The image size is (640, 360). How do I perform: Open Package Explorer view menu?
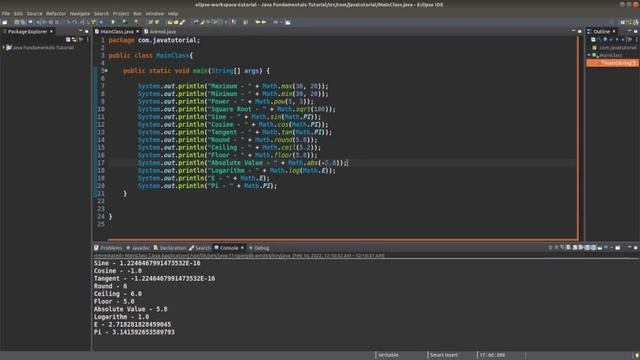click(x=87, y=40)
